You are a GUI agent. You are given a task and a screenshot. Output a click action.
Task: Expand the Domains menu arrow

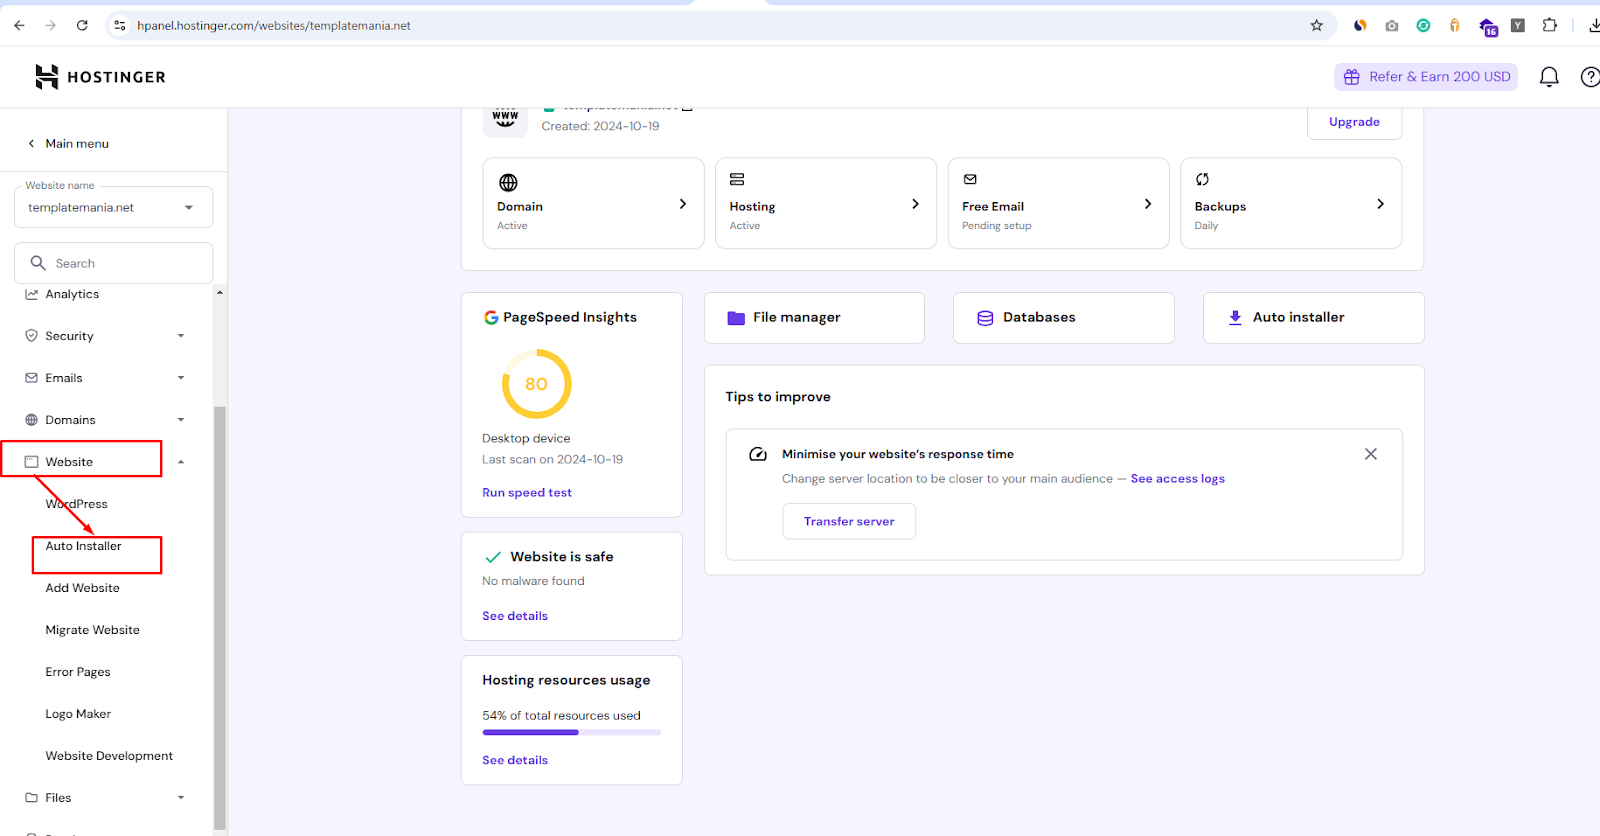[181, 420]
